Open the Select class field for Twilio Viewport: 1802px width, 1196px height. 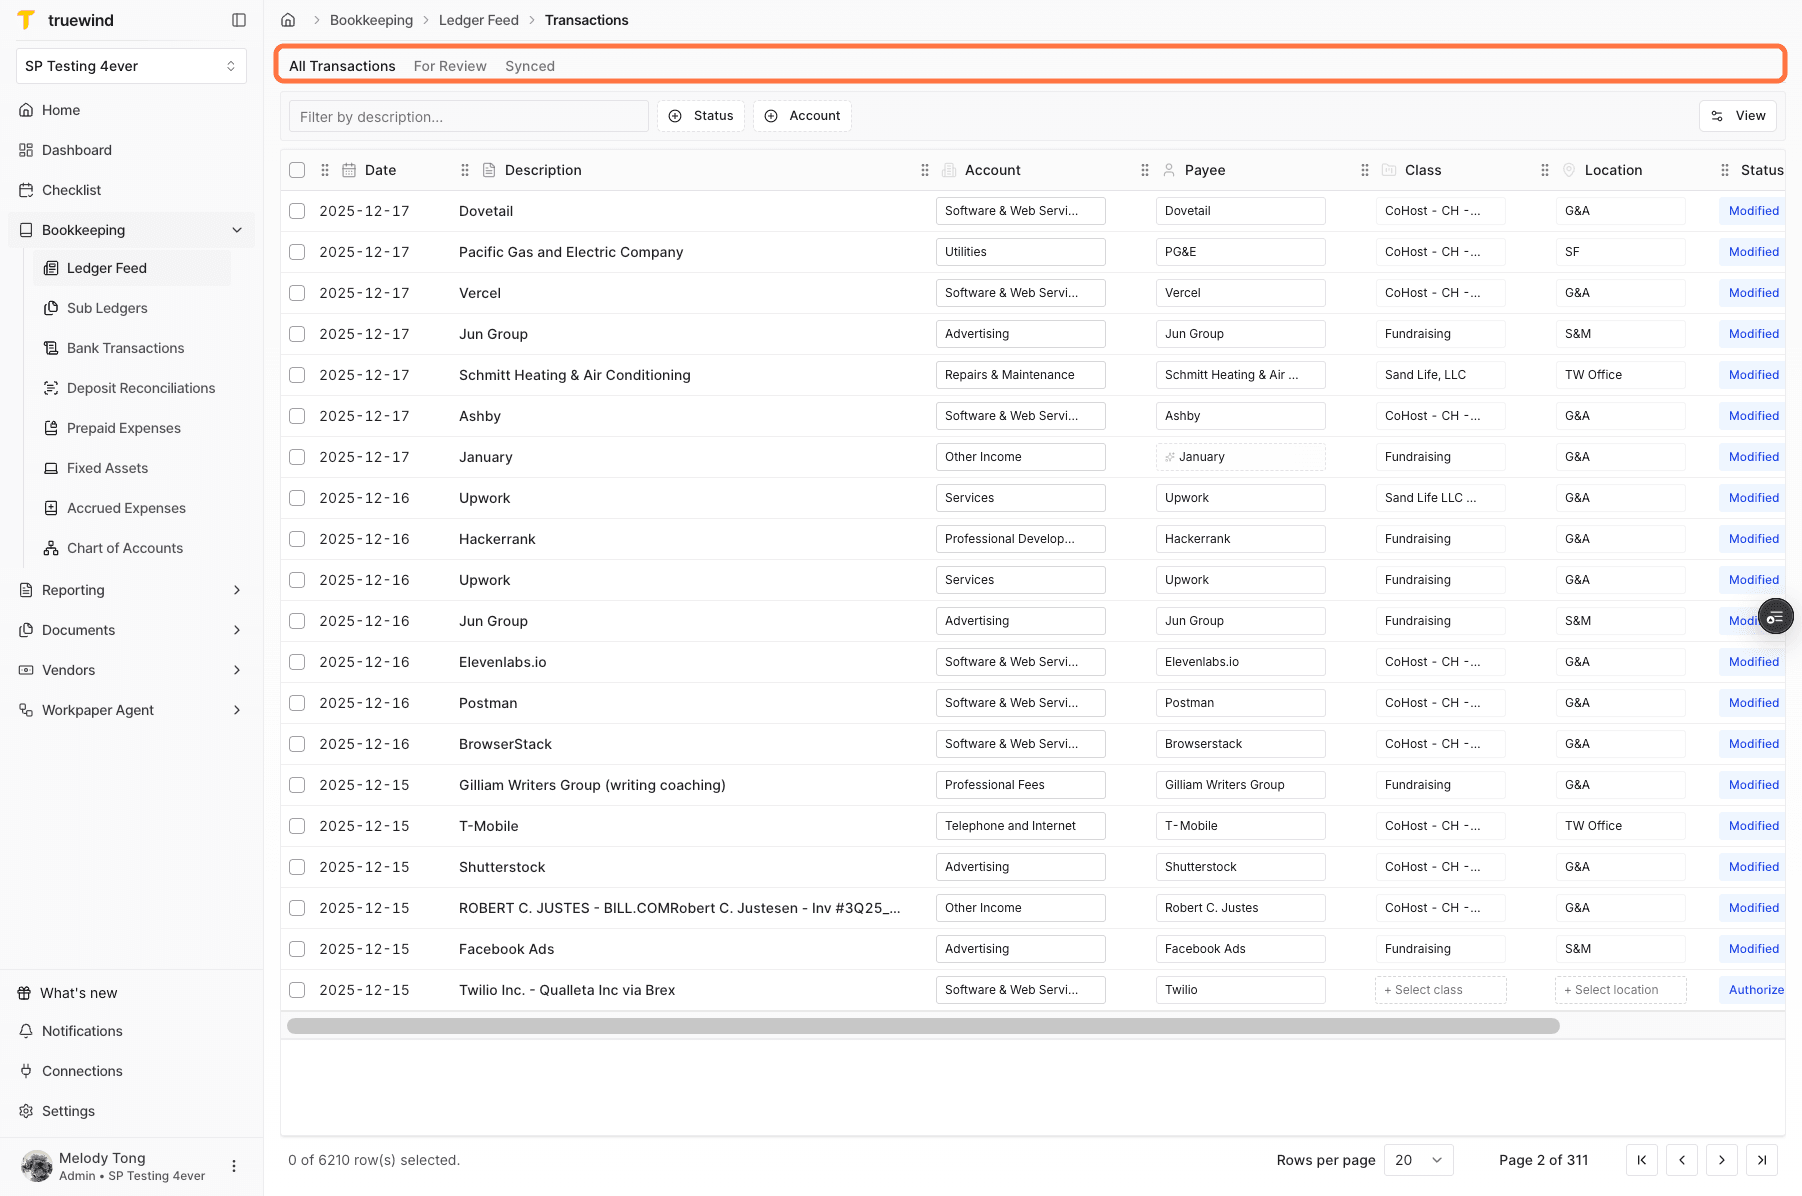[1441, 990]
